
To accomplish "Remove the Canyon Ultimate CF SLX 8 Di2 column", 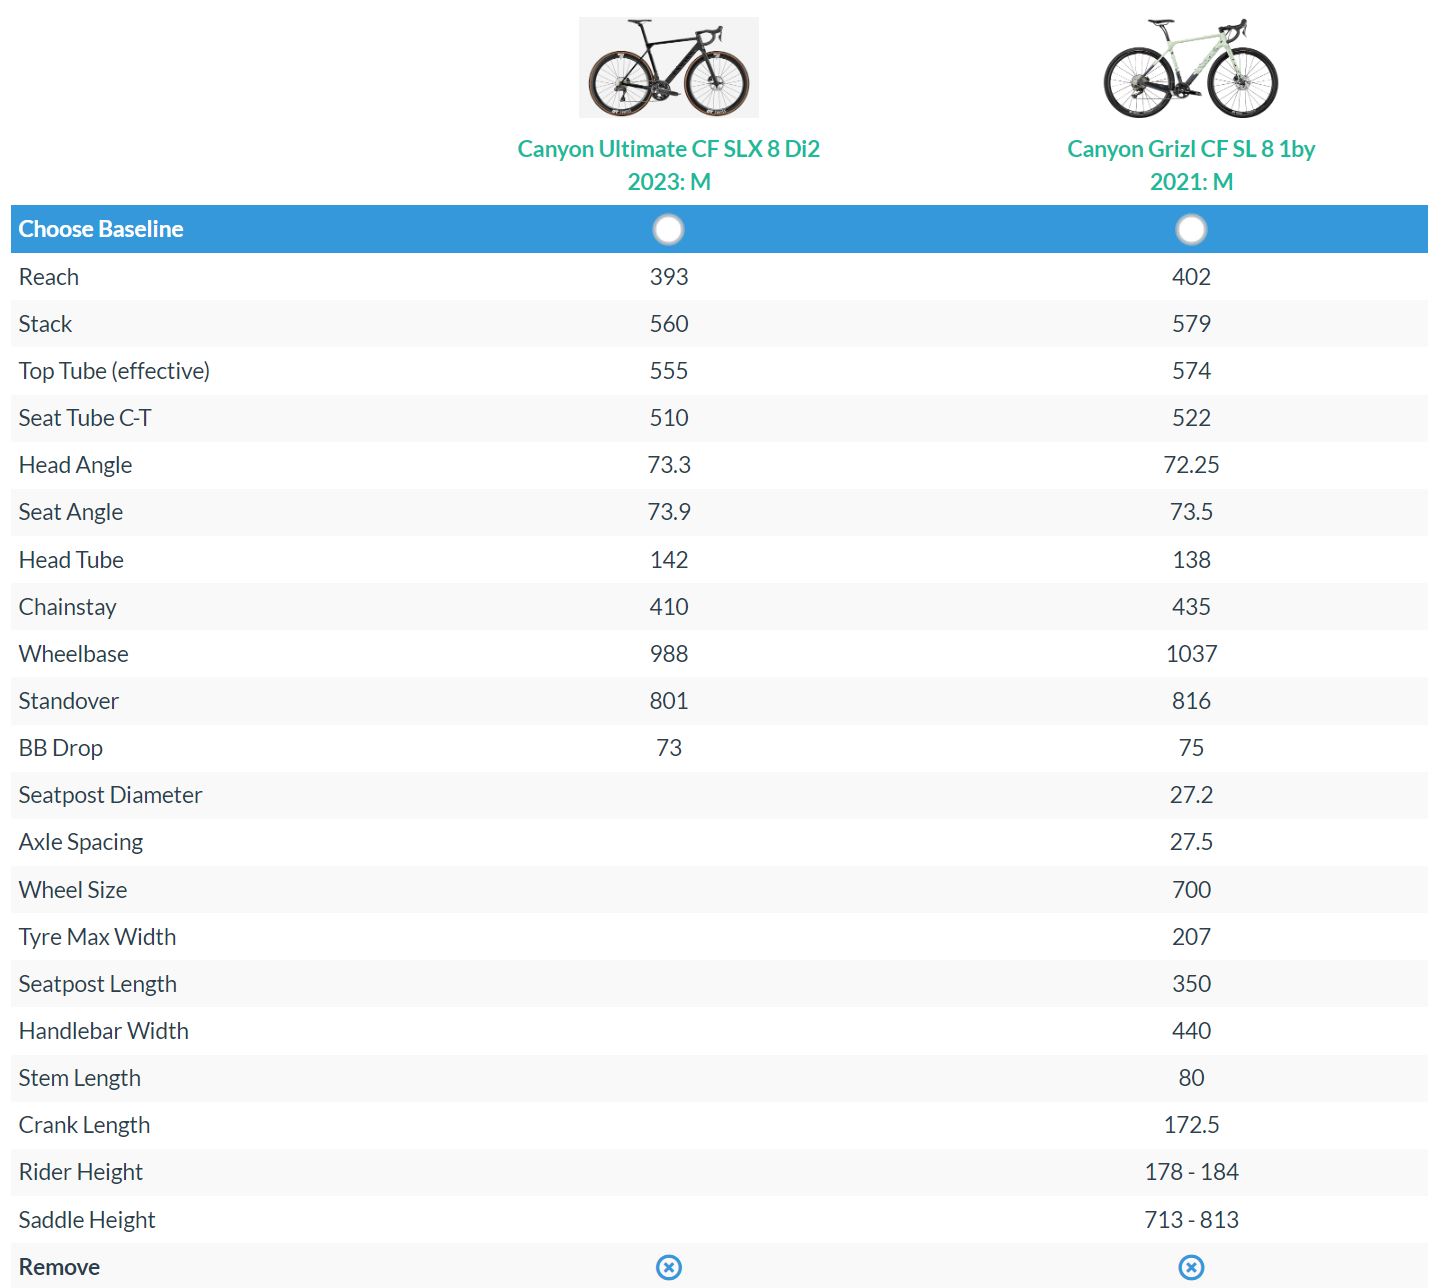I will tap(668, 1267).
